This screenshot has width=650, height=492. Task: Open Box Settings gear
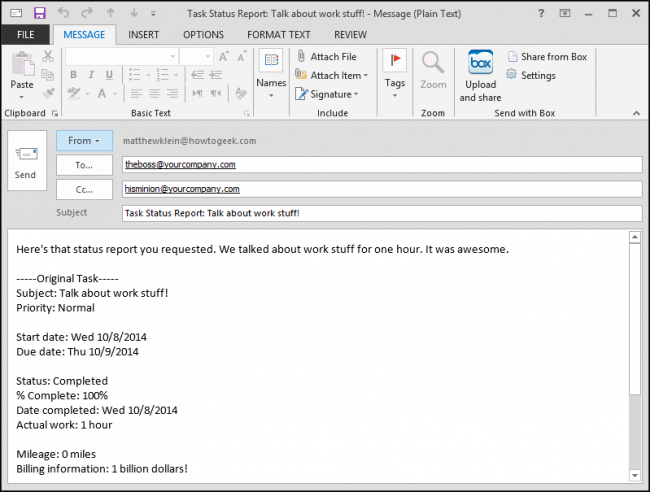(531, 75)
